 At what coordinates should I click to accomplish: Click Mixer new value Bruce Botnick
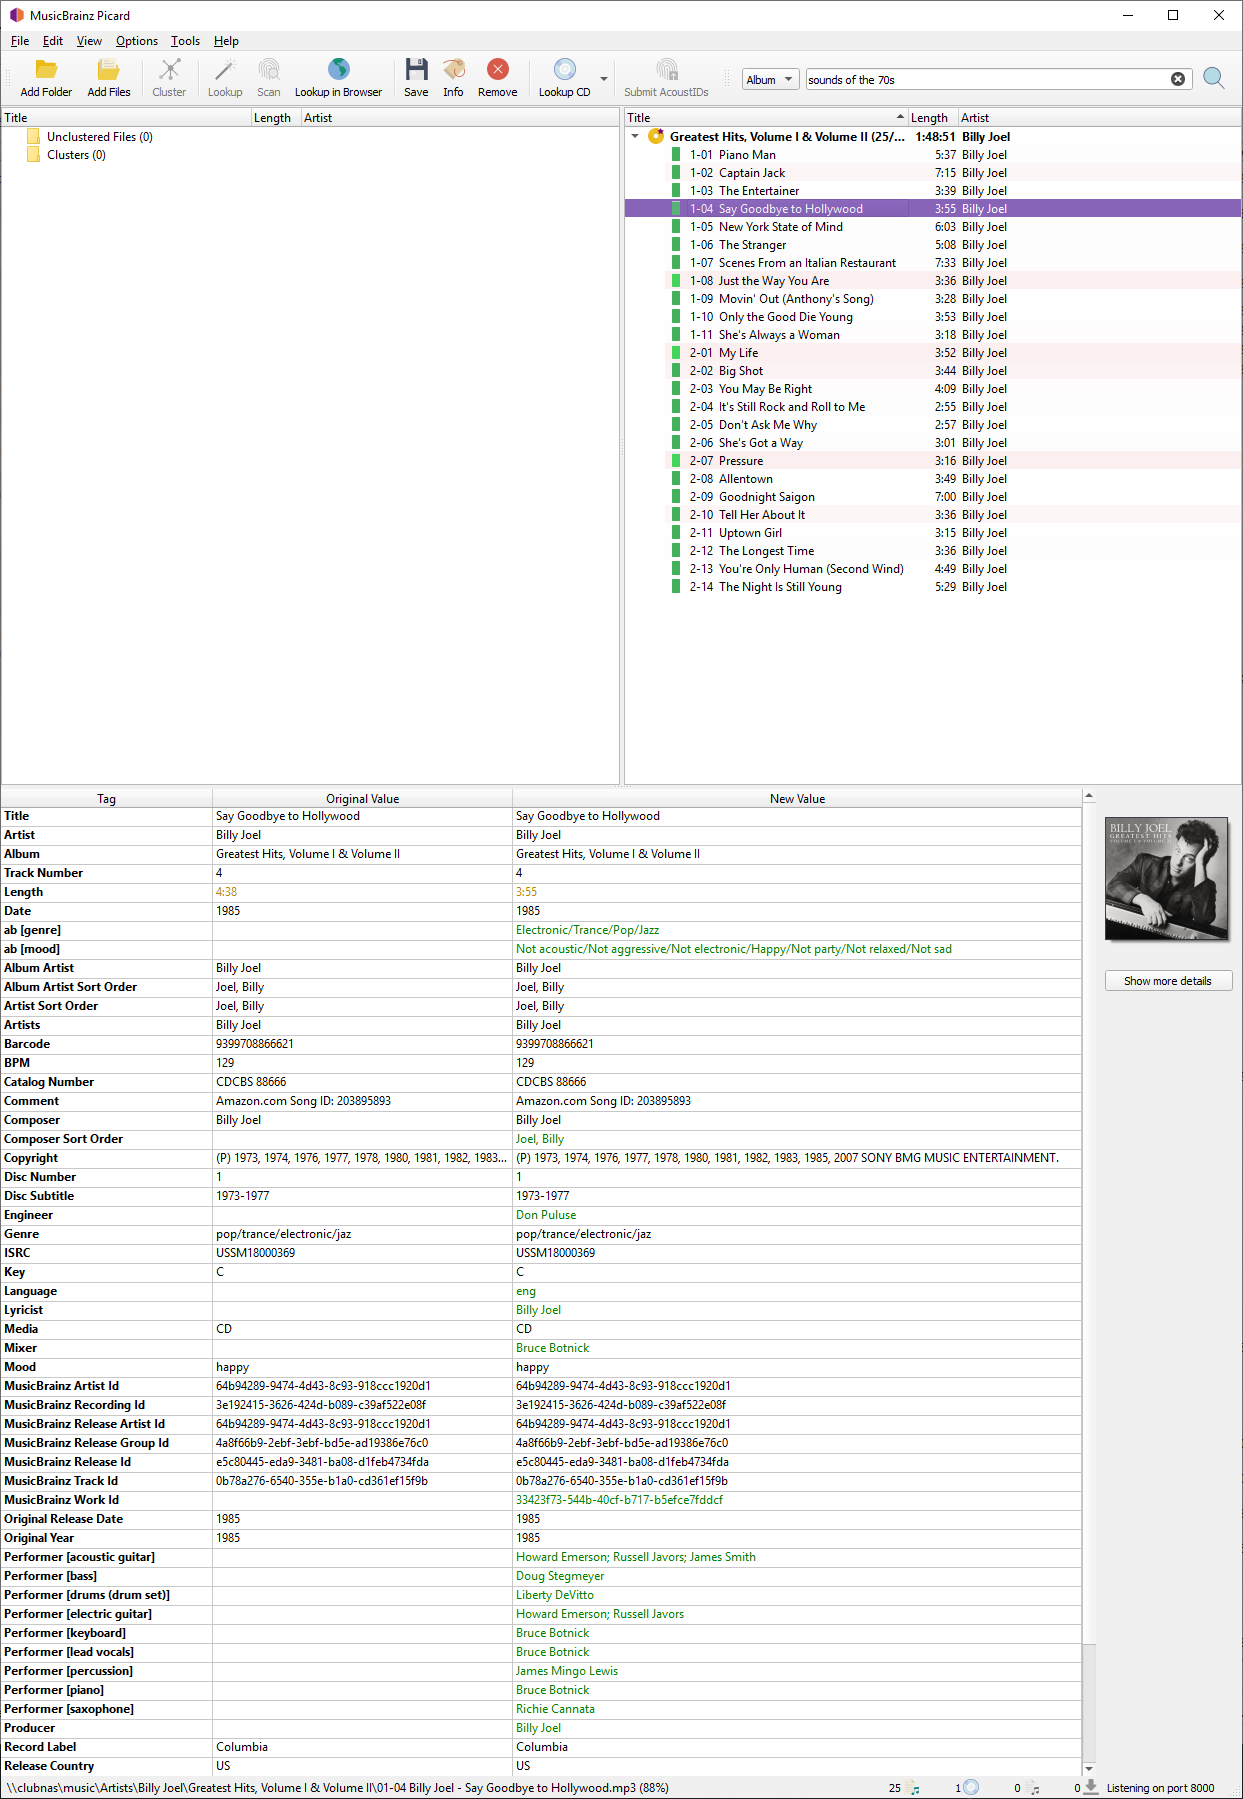(552, 1348)
